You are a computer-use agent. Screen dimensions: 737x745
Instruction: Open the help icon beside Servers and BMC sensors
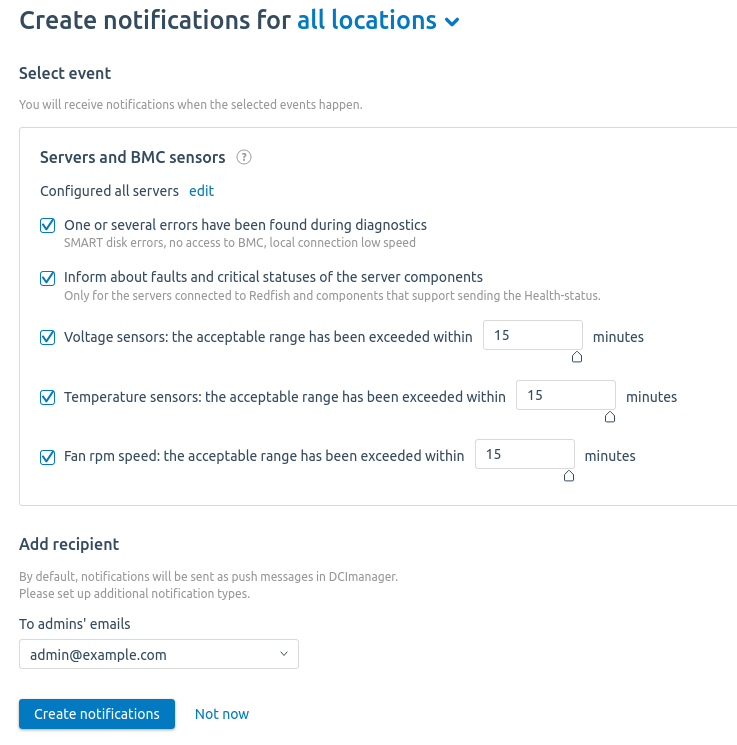click(x=244, y=157)
